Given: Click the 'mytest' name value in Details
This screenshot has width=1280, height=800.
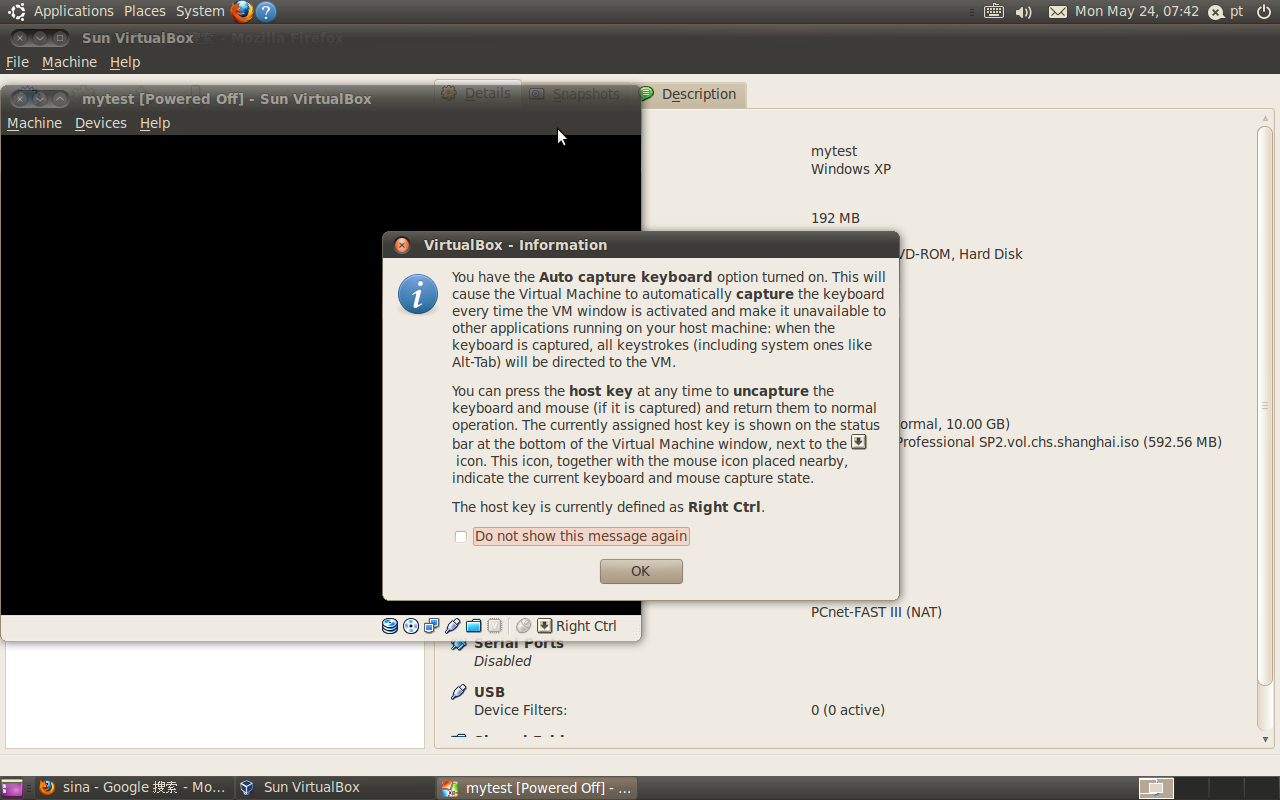Looking at the screenshot, I should pyautogui.click(x=834, y=151).
